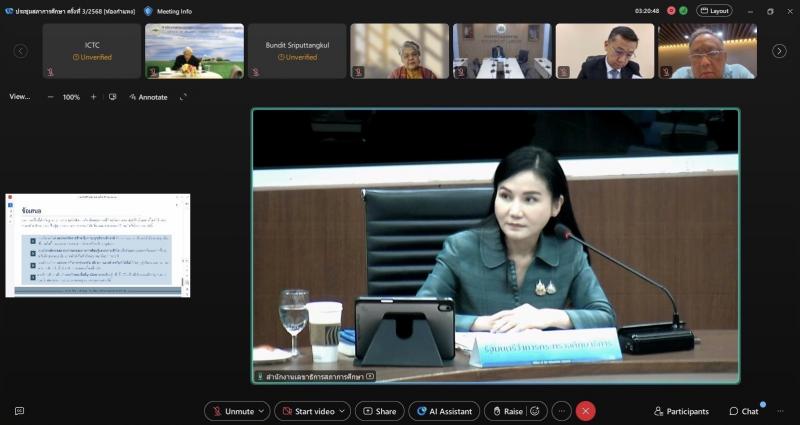Open the View... menu
Screen dimensions: 800x425
19,96
